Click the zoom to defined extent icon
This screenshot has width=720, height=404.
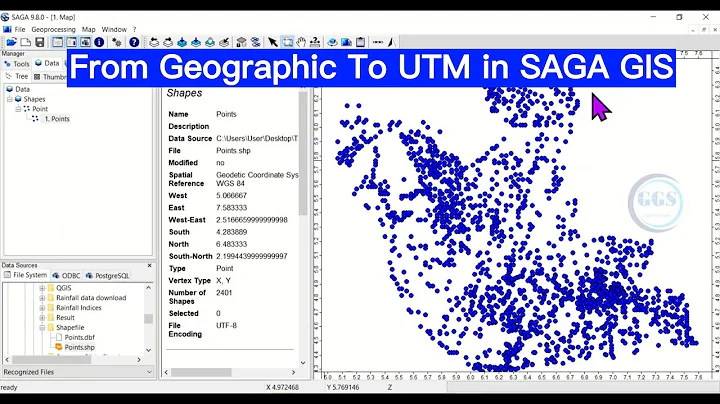coord(224,42)
